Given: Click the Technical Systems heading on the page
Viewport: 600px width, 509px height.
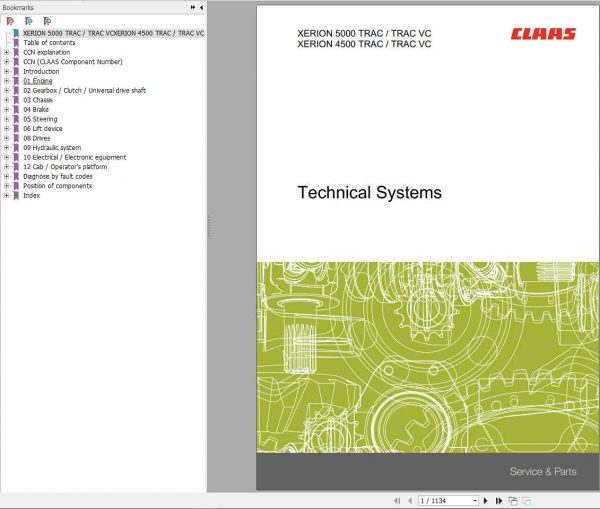Looking at the screenshot, I should [x=370, y=193].
